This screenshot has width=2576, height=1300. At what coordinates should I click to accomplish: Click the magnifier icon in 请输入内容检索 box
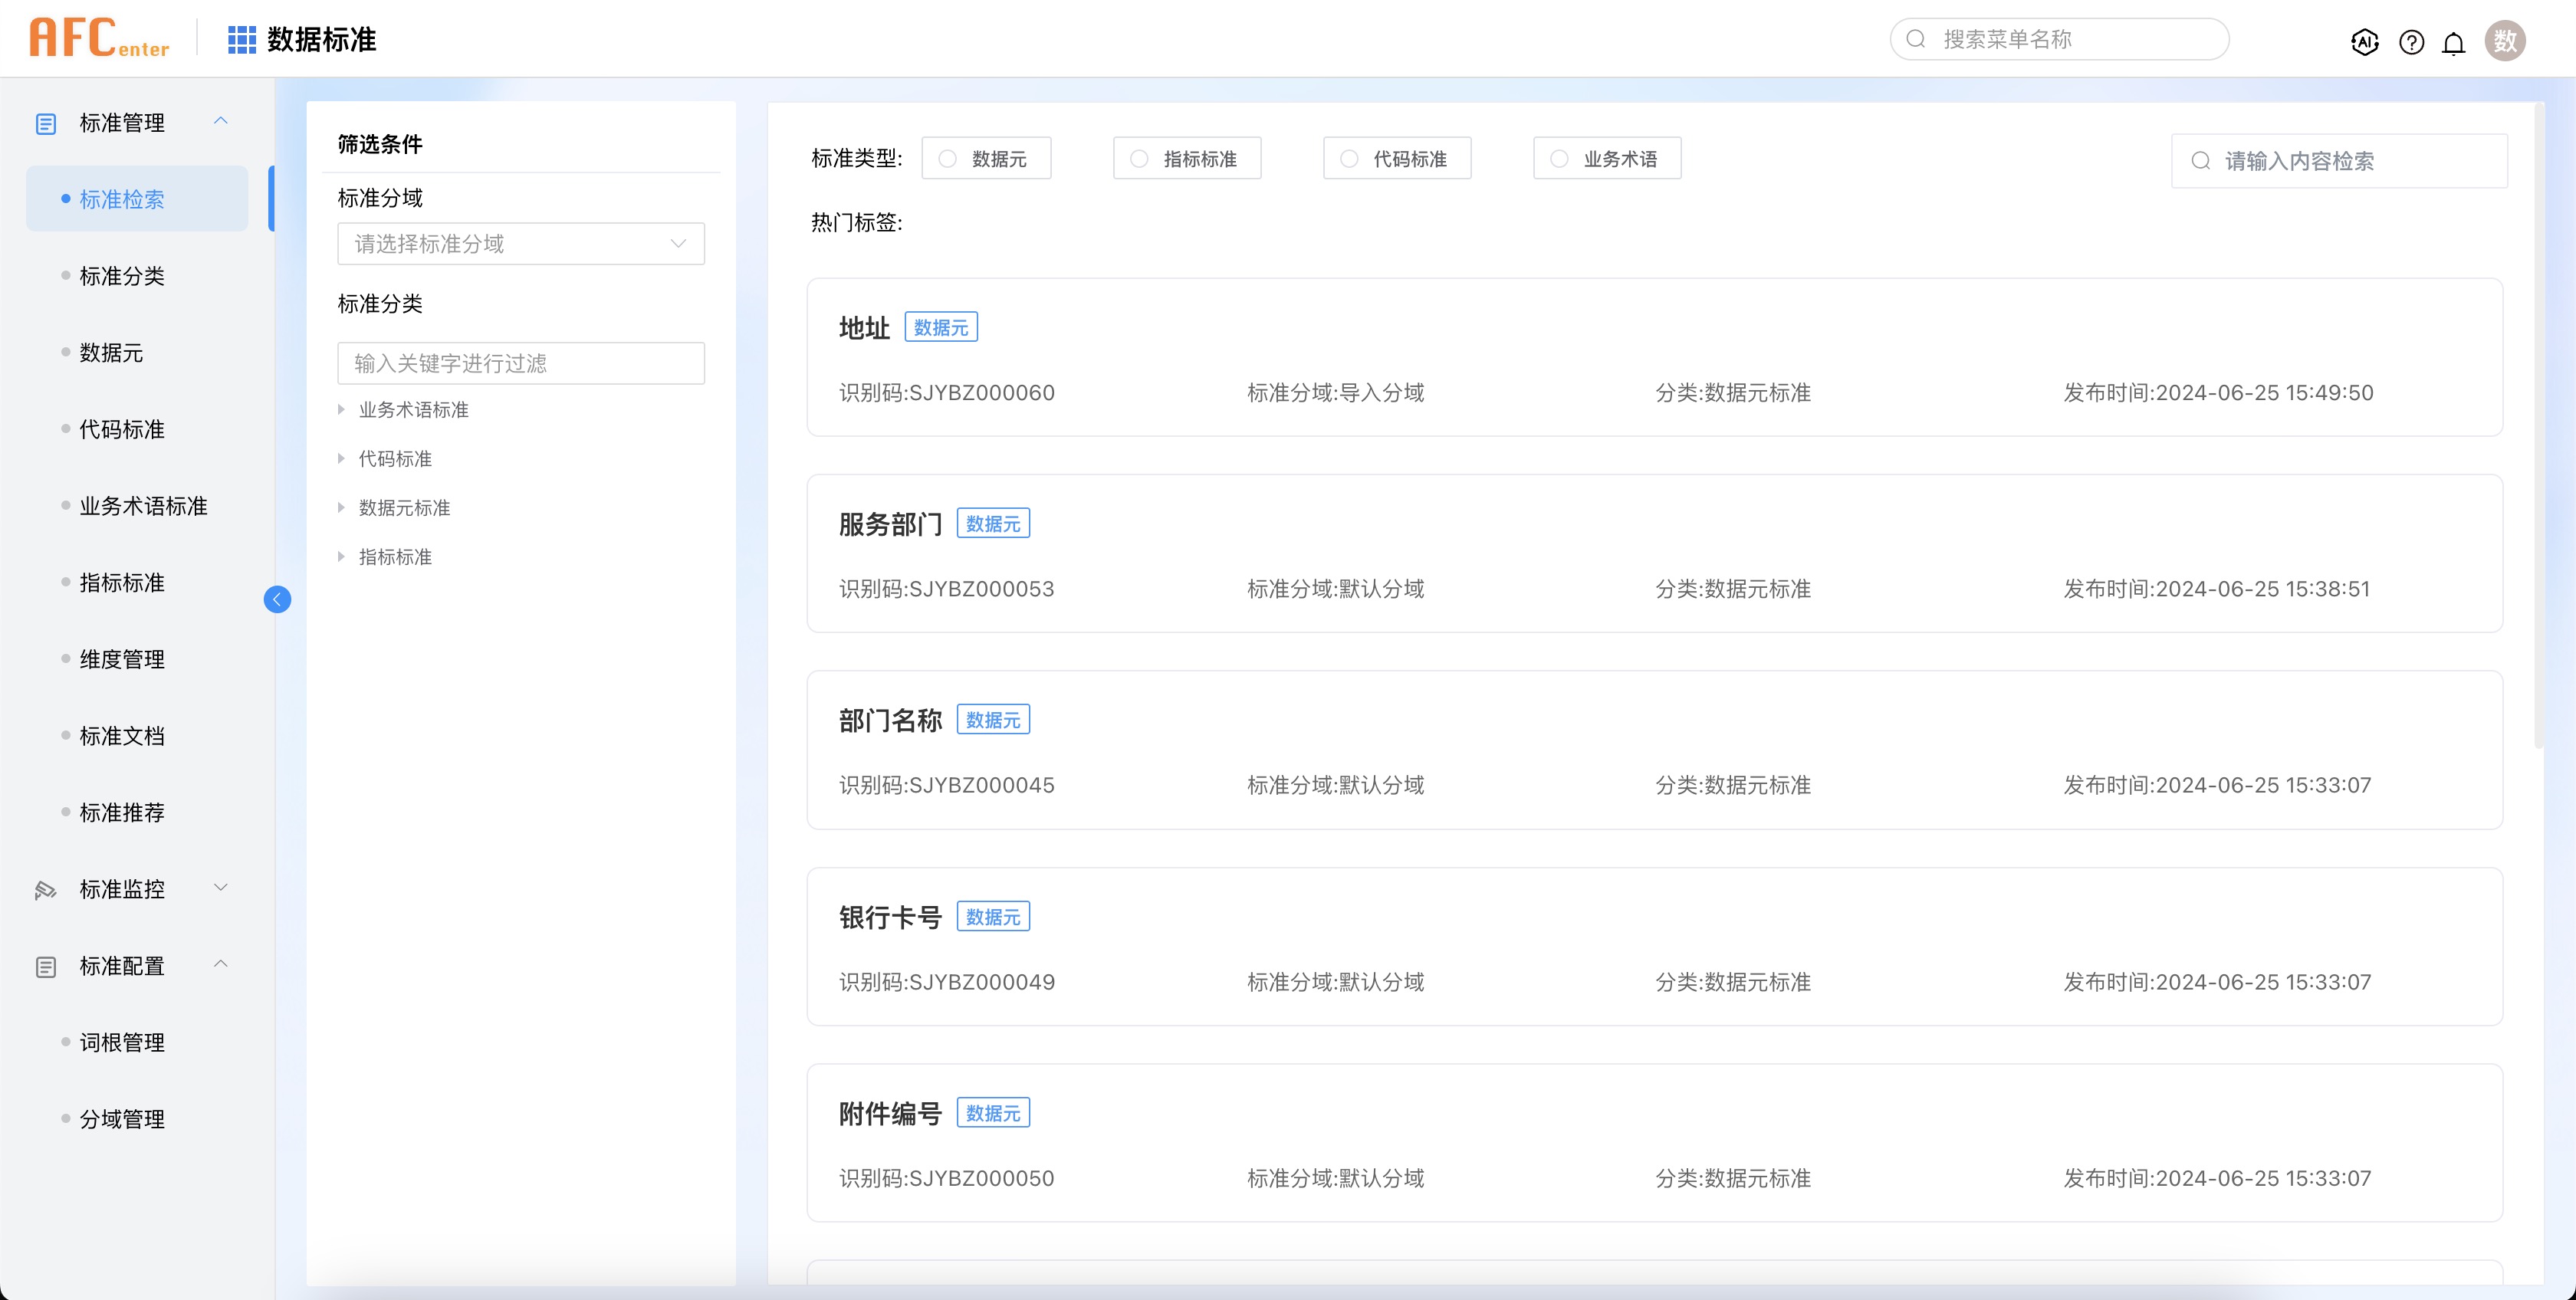(x=2201, y=161)
